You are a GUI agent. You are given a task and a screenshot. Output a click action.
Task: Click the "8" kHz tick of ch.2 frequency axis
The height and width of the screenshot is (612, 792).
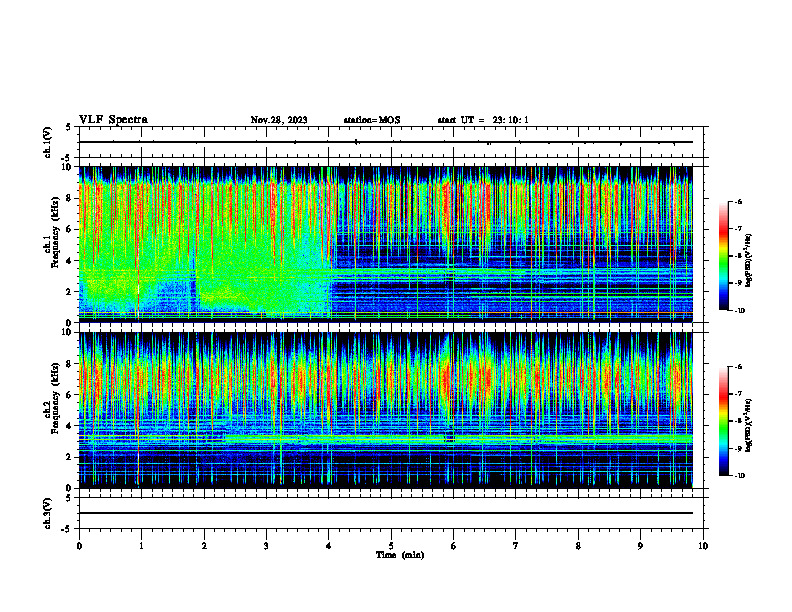click(69, 364)
